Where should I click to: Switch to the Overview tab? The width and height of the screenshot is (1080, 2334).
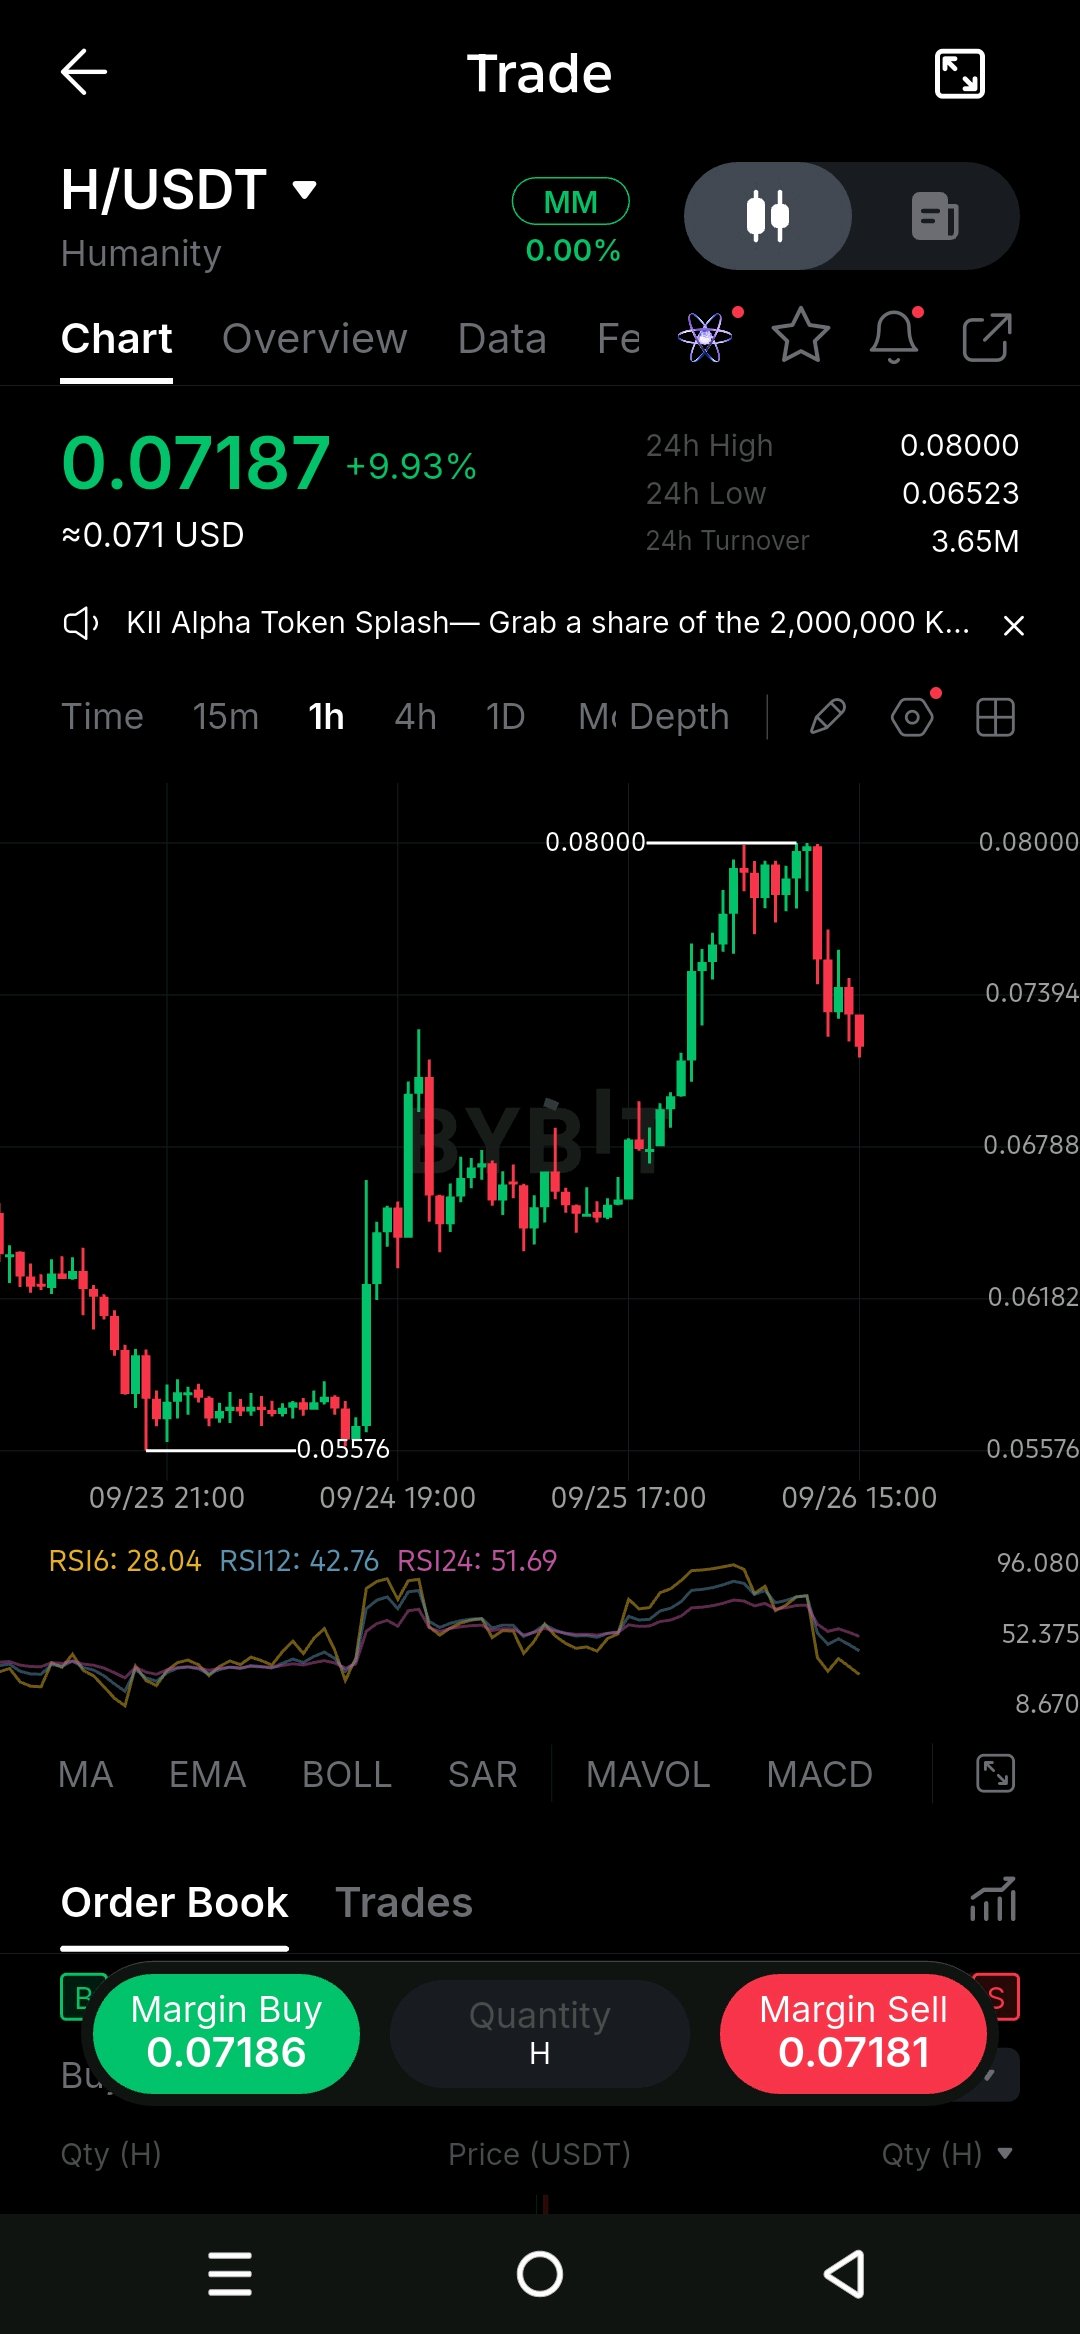315,339
